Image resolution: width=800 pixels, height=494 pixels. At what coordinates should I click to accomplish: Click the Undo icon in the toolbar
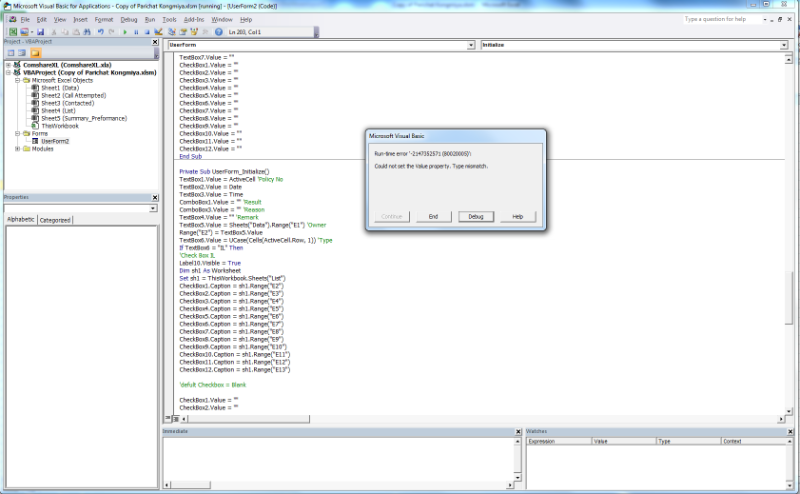[x=100, y=31]
